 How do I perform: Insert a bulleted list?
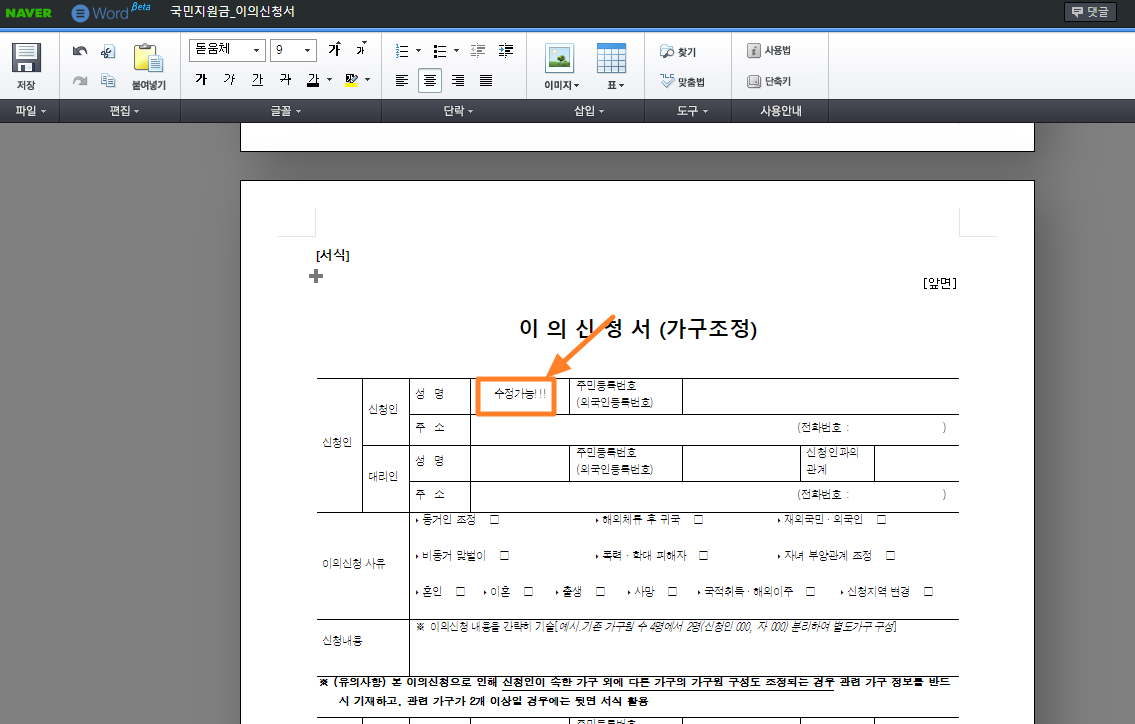tap(439, 51)
